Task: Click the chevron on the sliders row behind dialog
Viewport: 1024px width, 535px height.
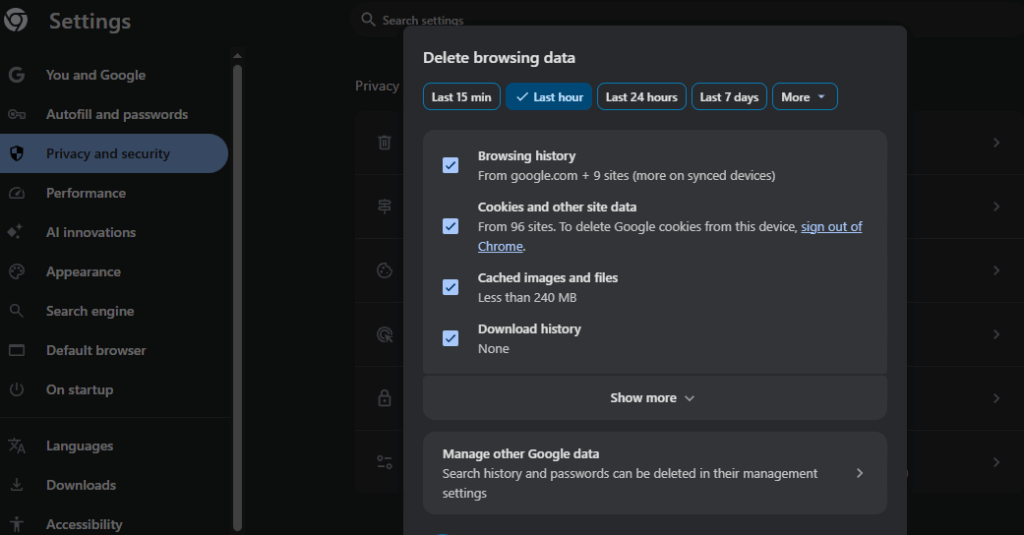Action: [996, 462]
